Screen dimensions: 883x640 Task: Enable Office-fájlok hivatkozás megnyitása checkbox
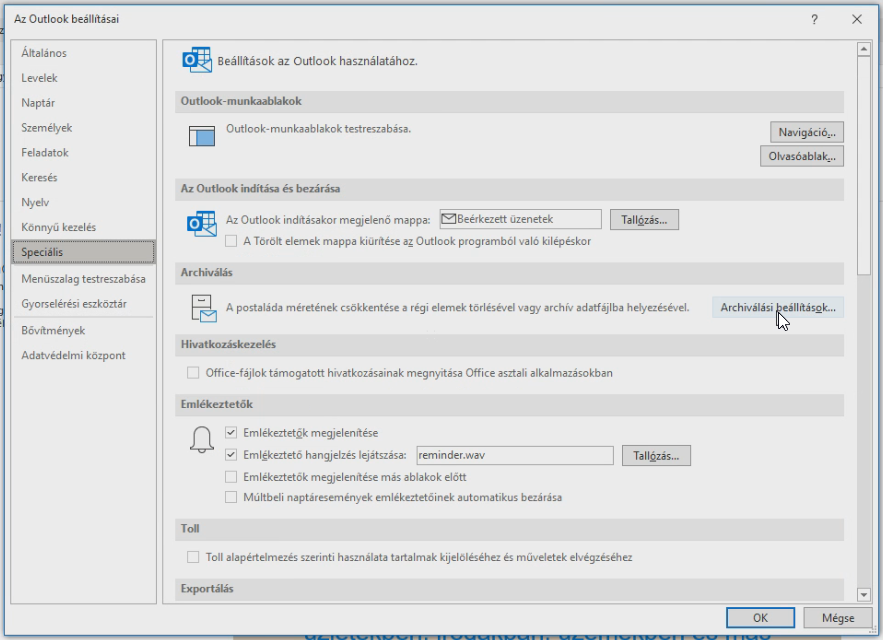point(194,373)
